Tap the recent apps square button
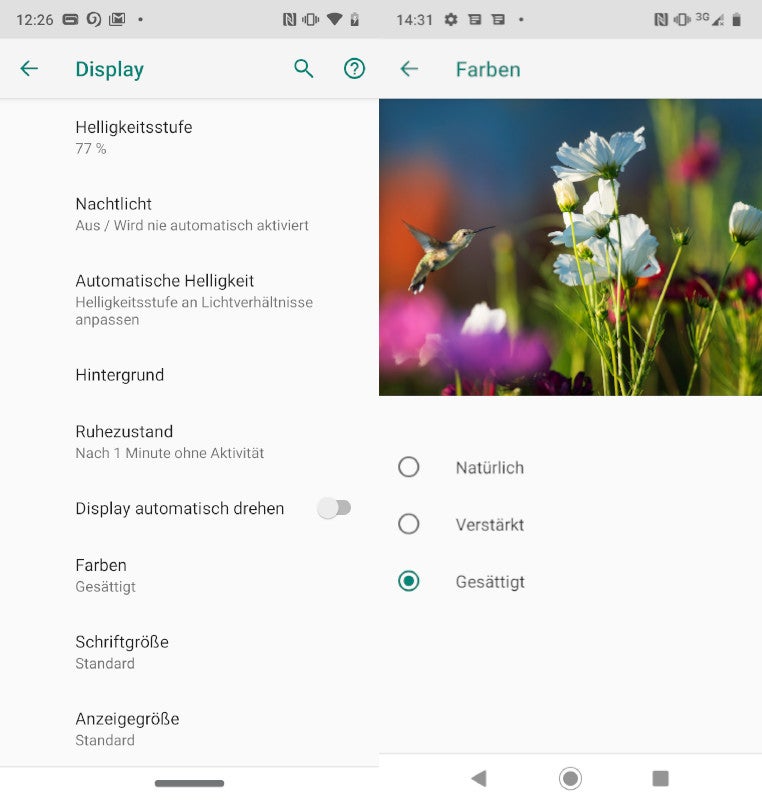 [661, 779]
